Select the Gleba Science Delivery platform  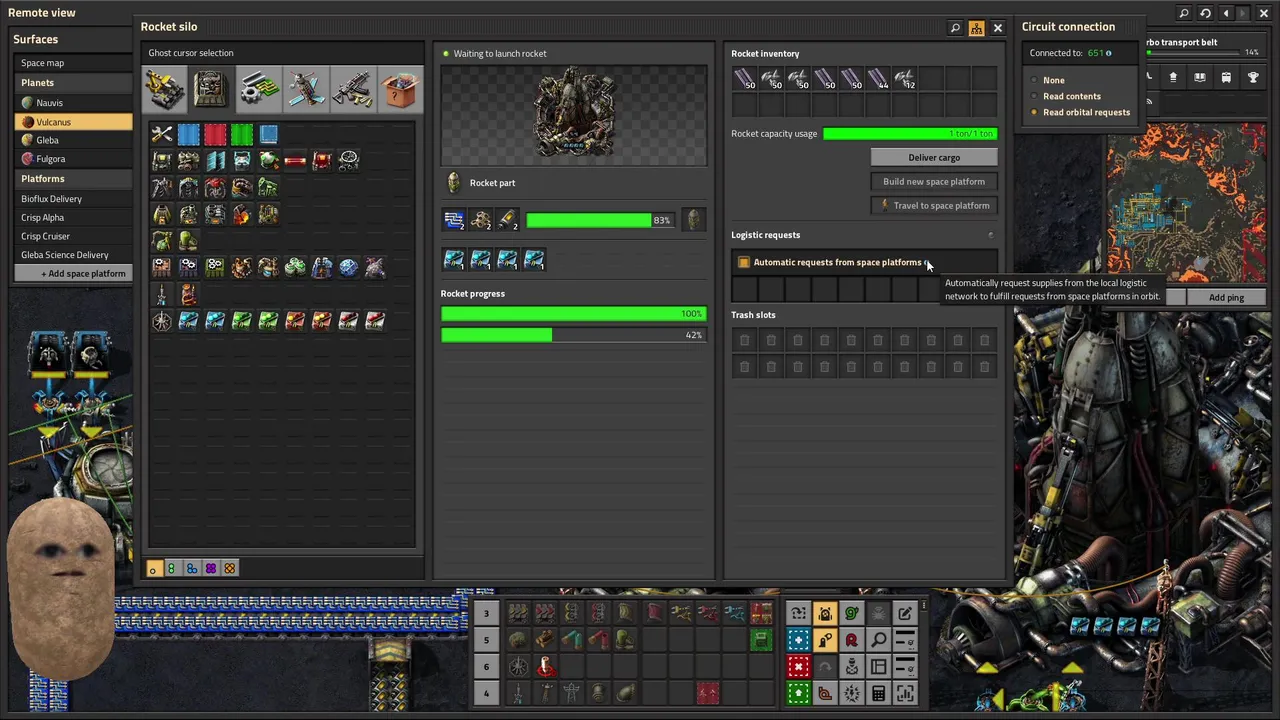72,255
